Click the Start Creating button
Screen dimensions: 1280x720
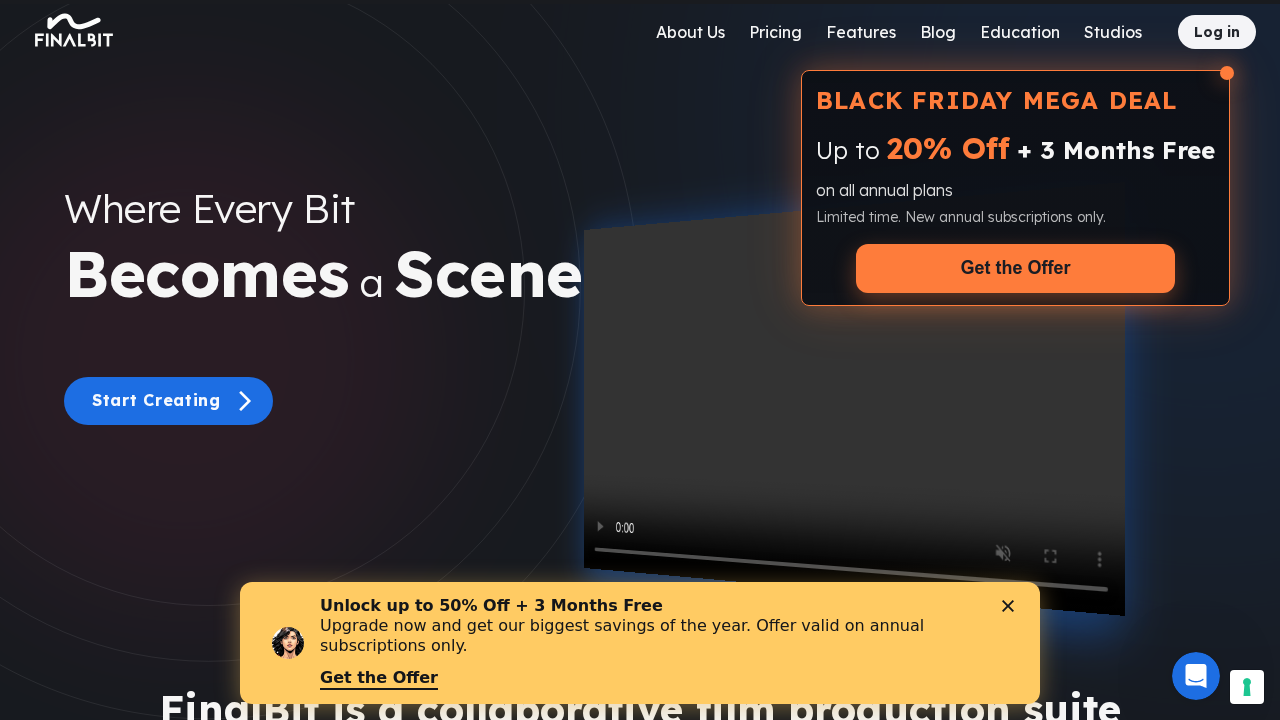168,401
